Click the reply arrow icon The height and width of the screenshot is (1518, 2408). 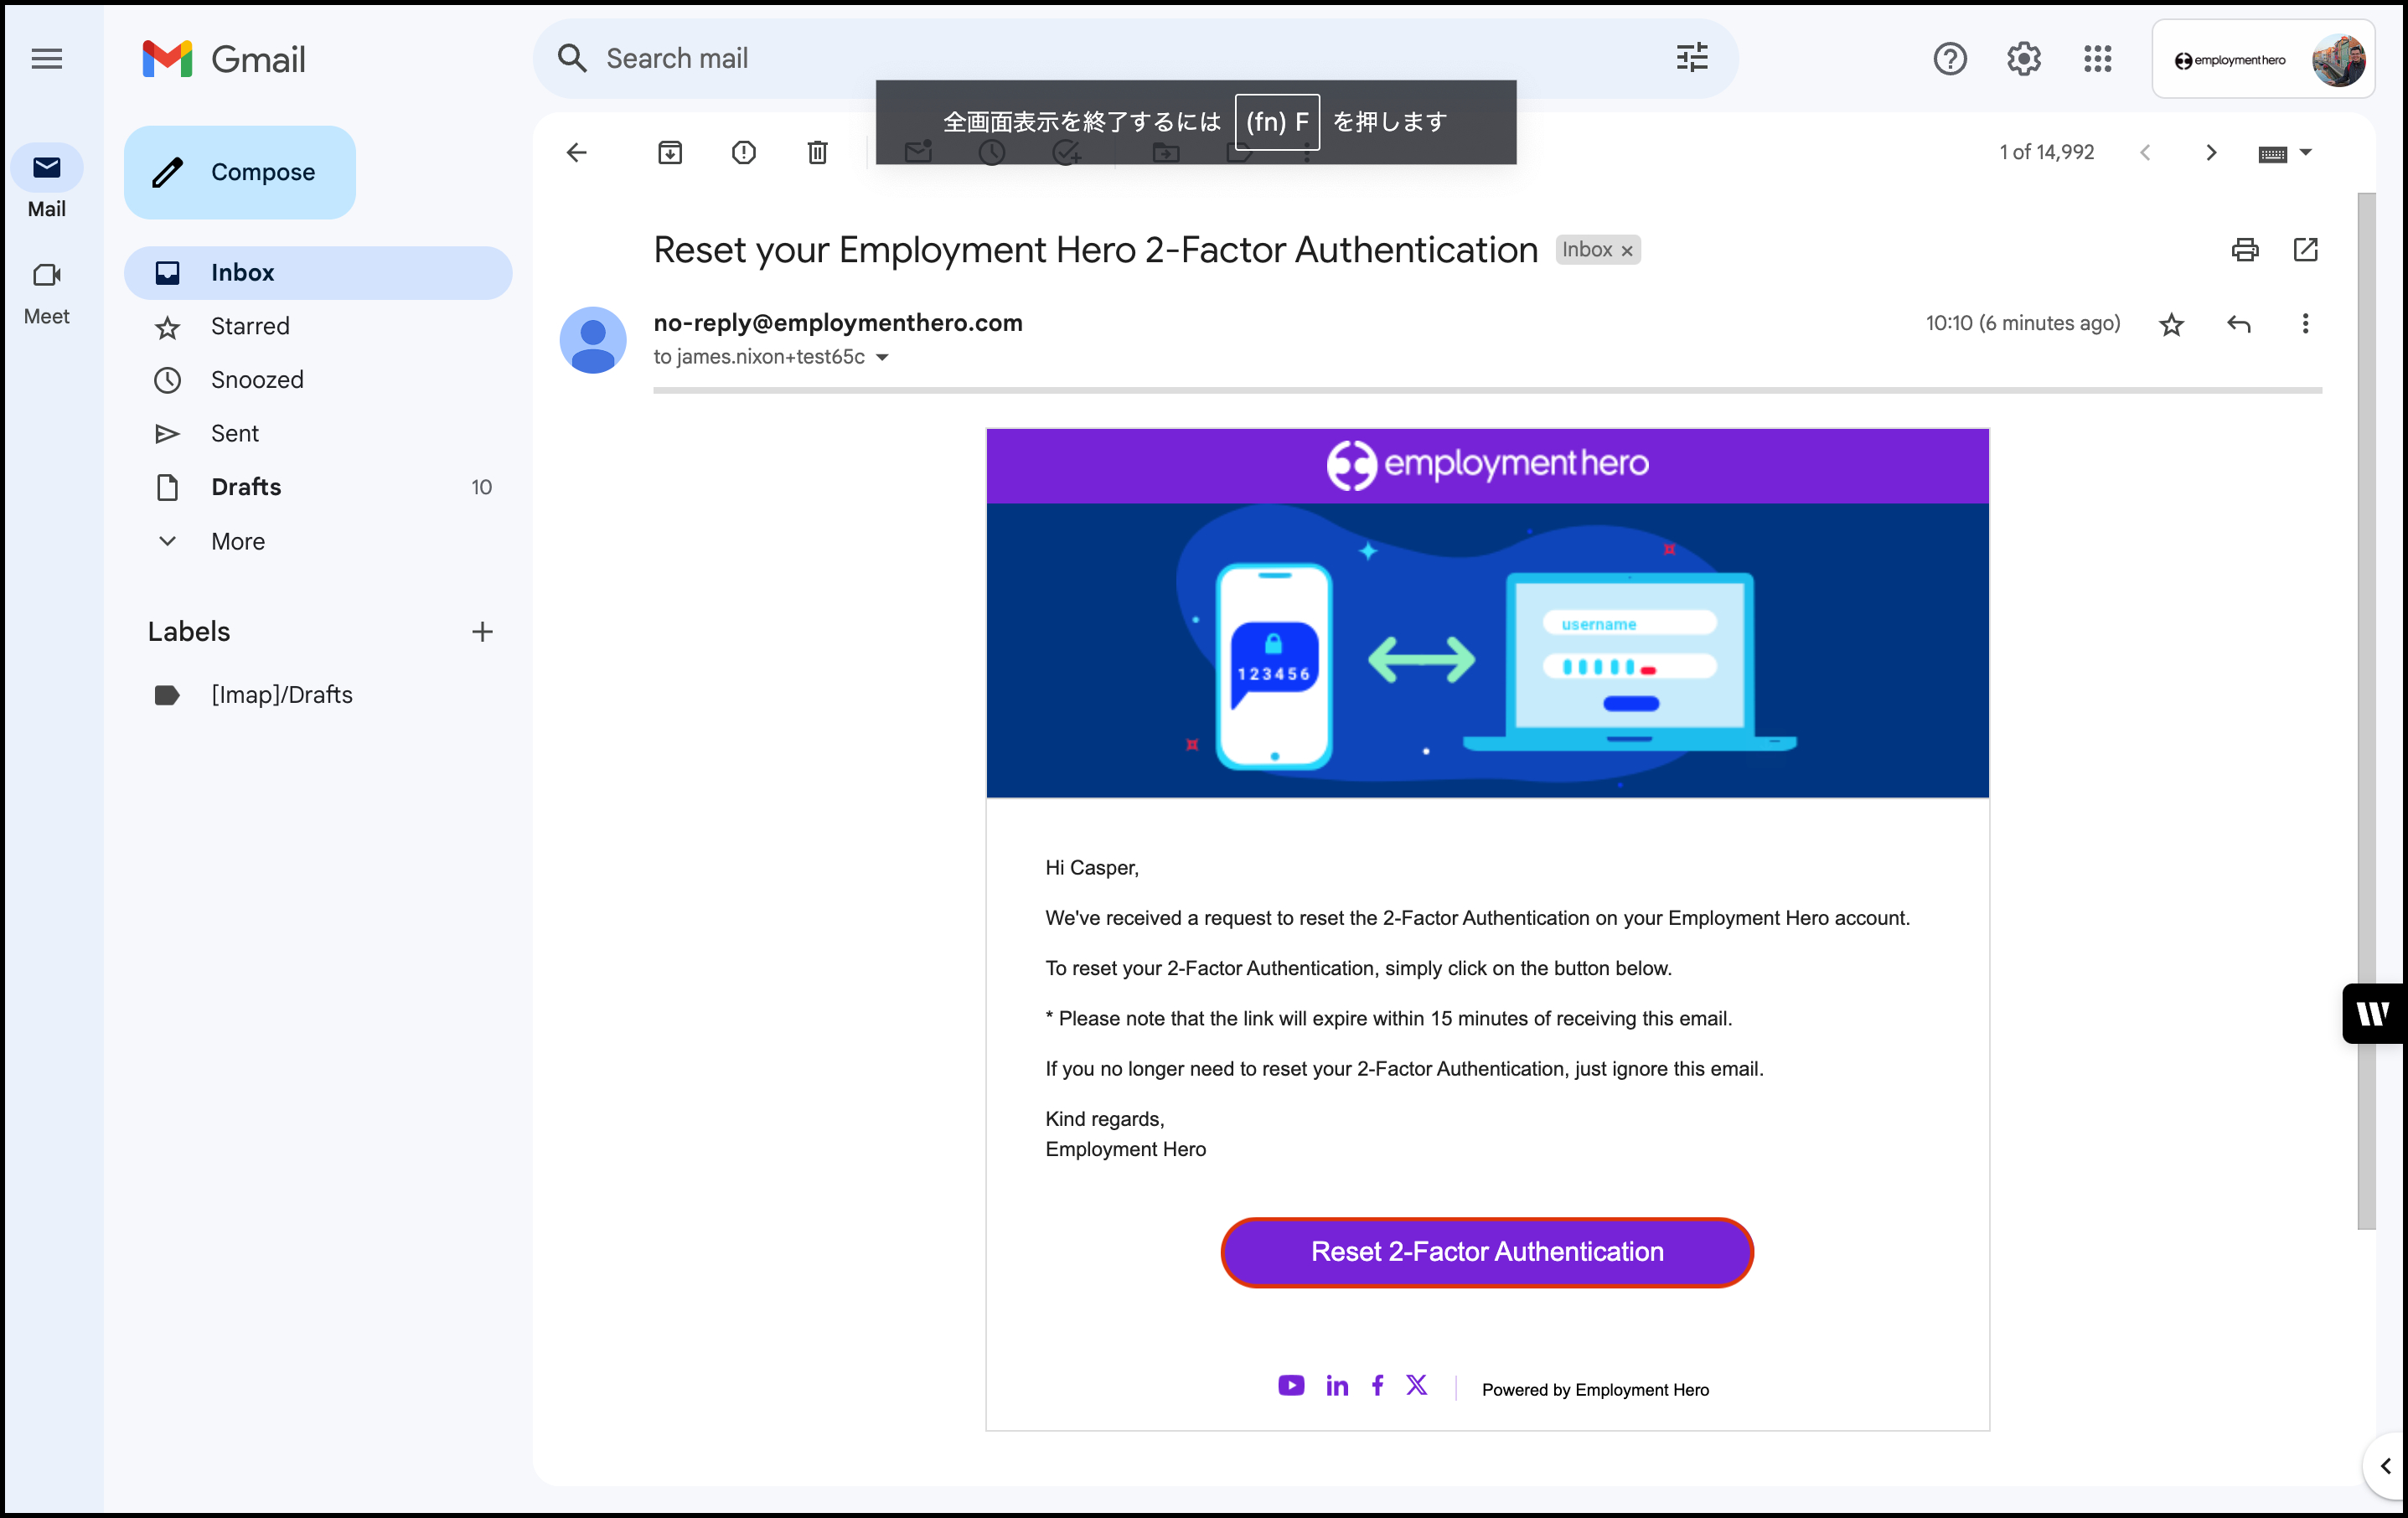tap(2238, 323)
